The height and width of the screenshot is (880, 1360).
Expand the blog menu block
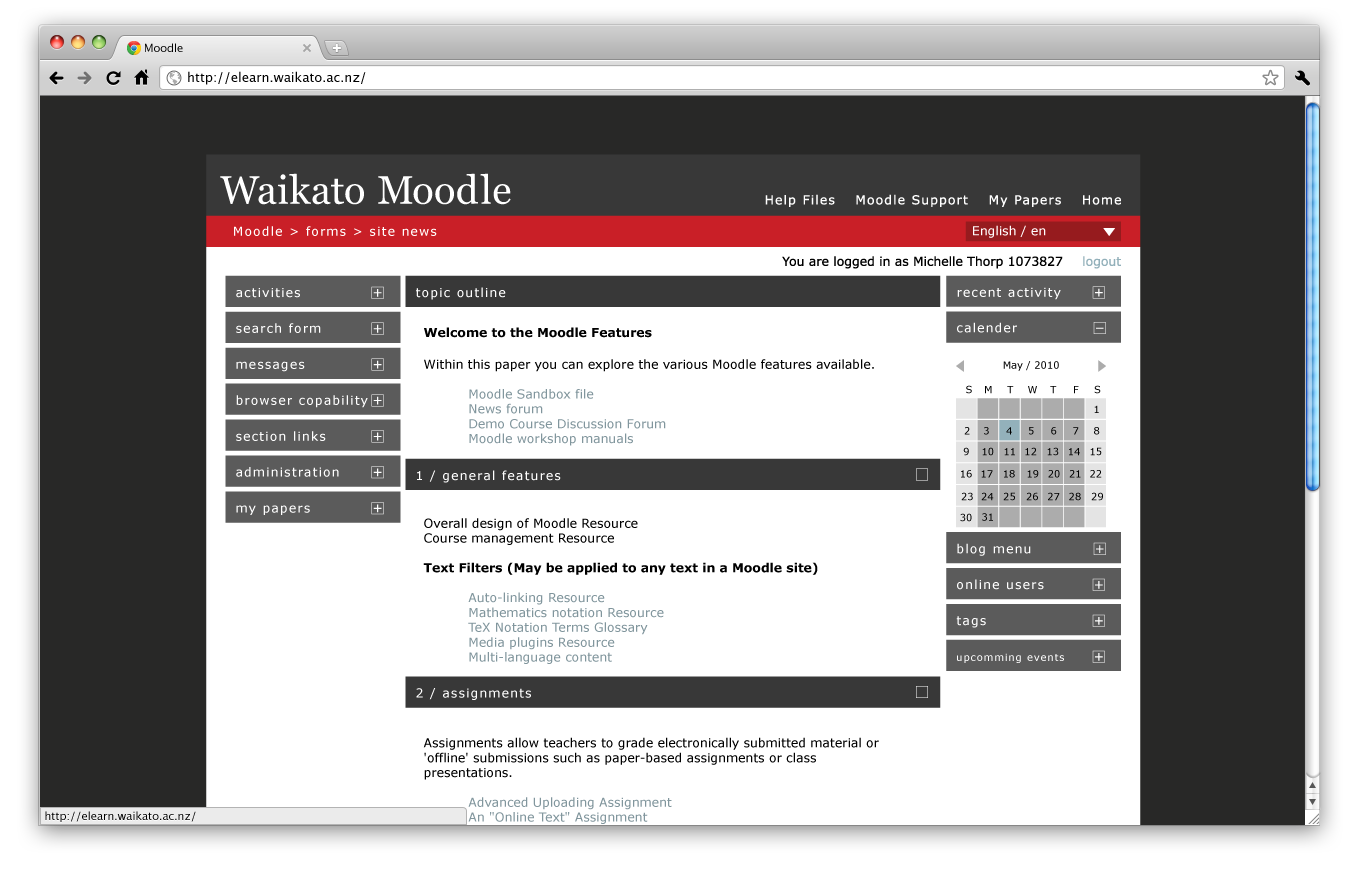pos(1099,549)
